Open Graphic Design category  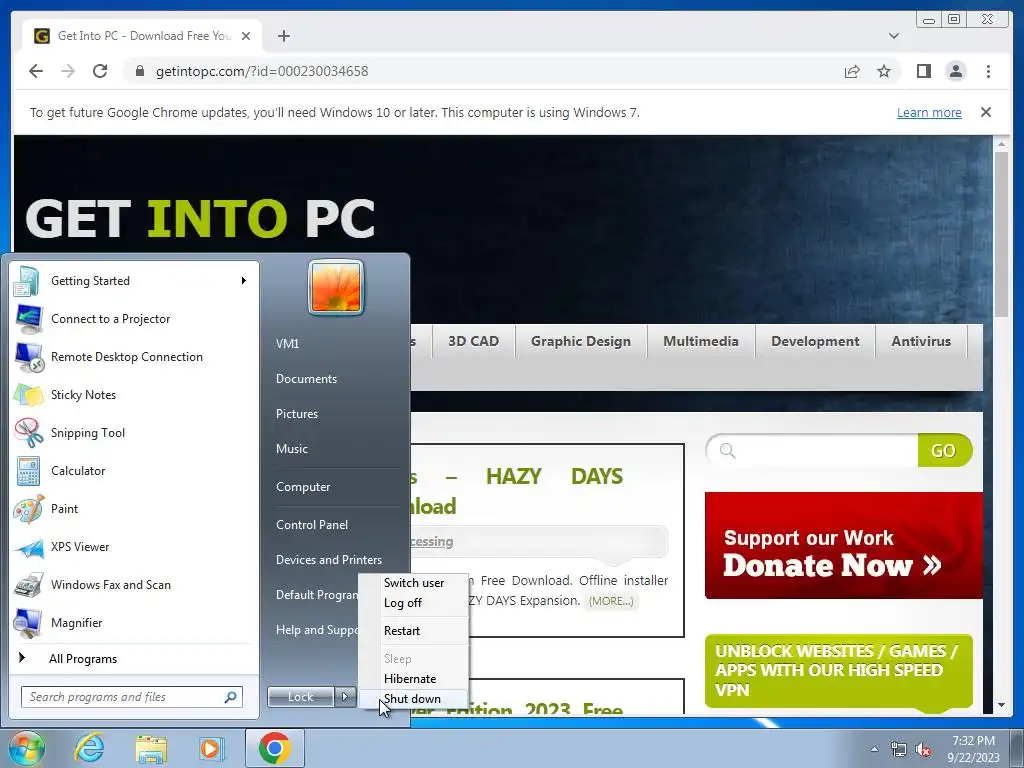[x=581, y=342]
